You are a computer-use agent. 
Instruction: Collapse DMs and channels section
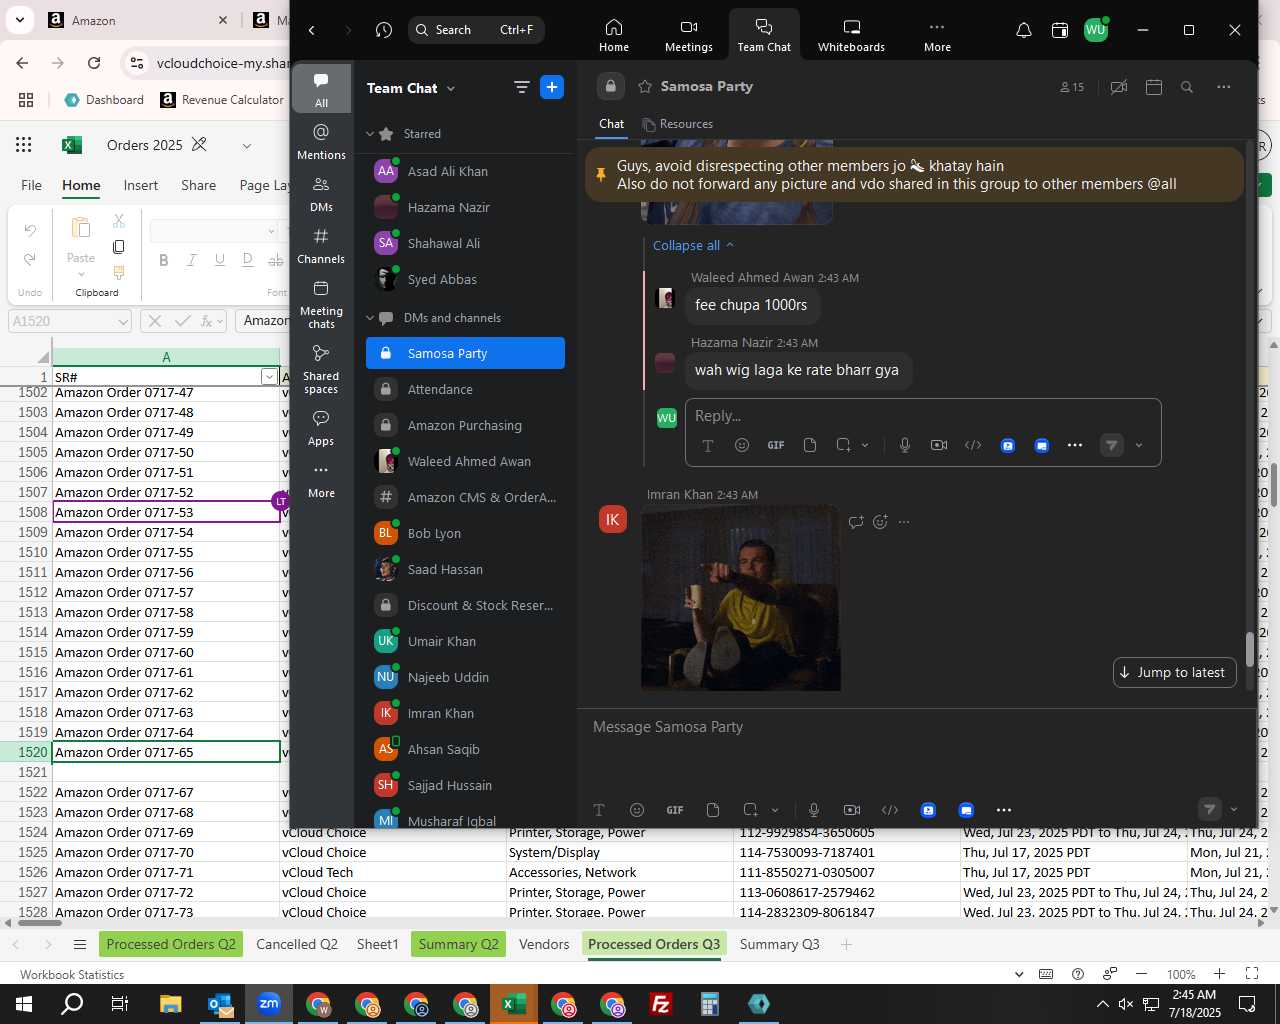(x=370, y=318)
